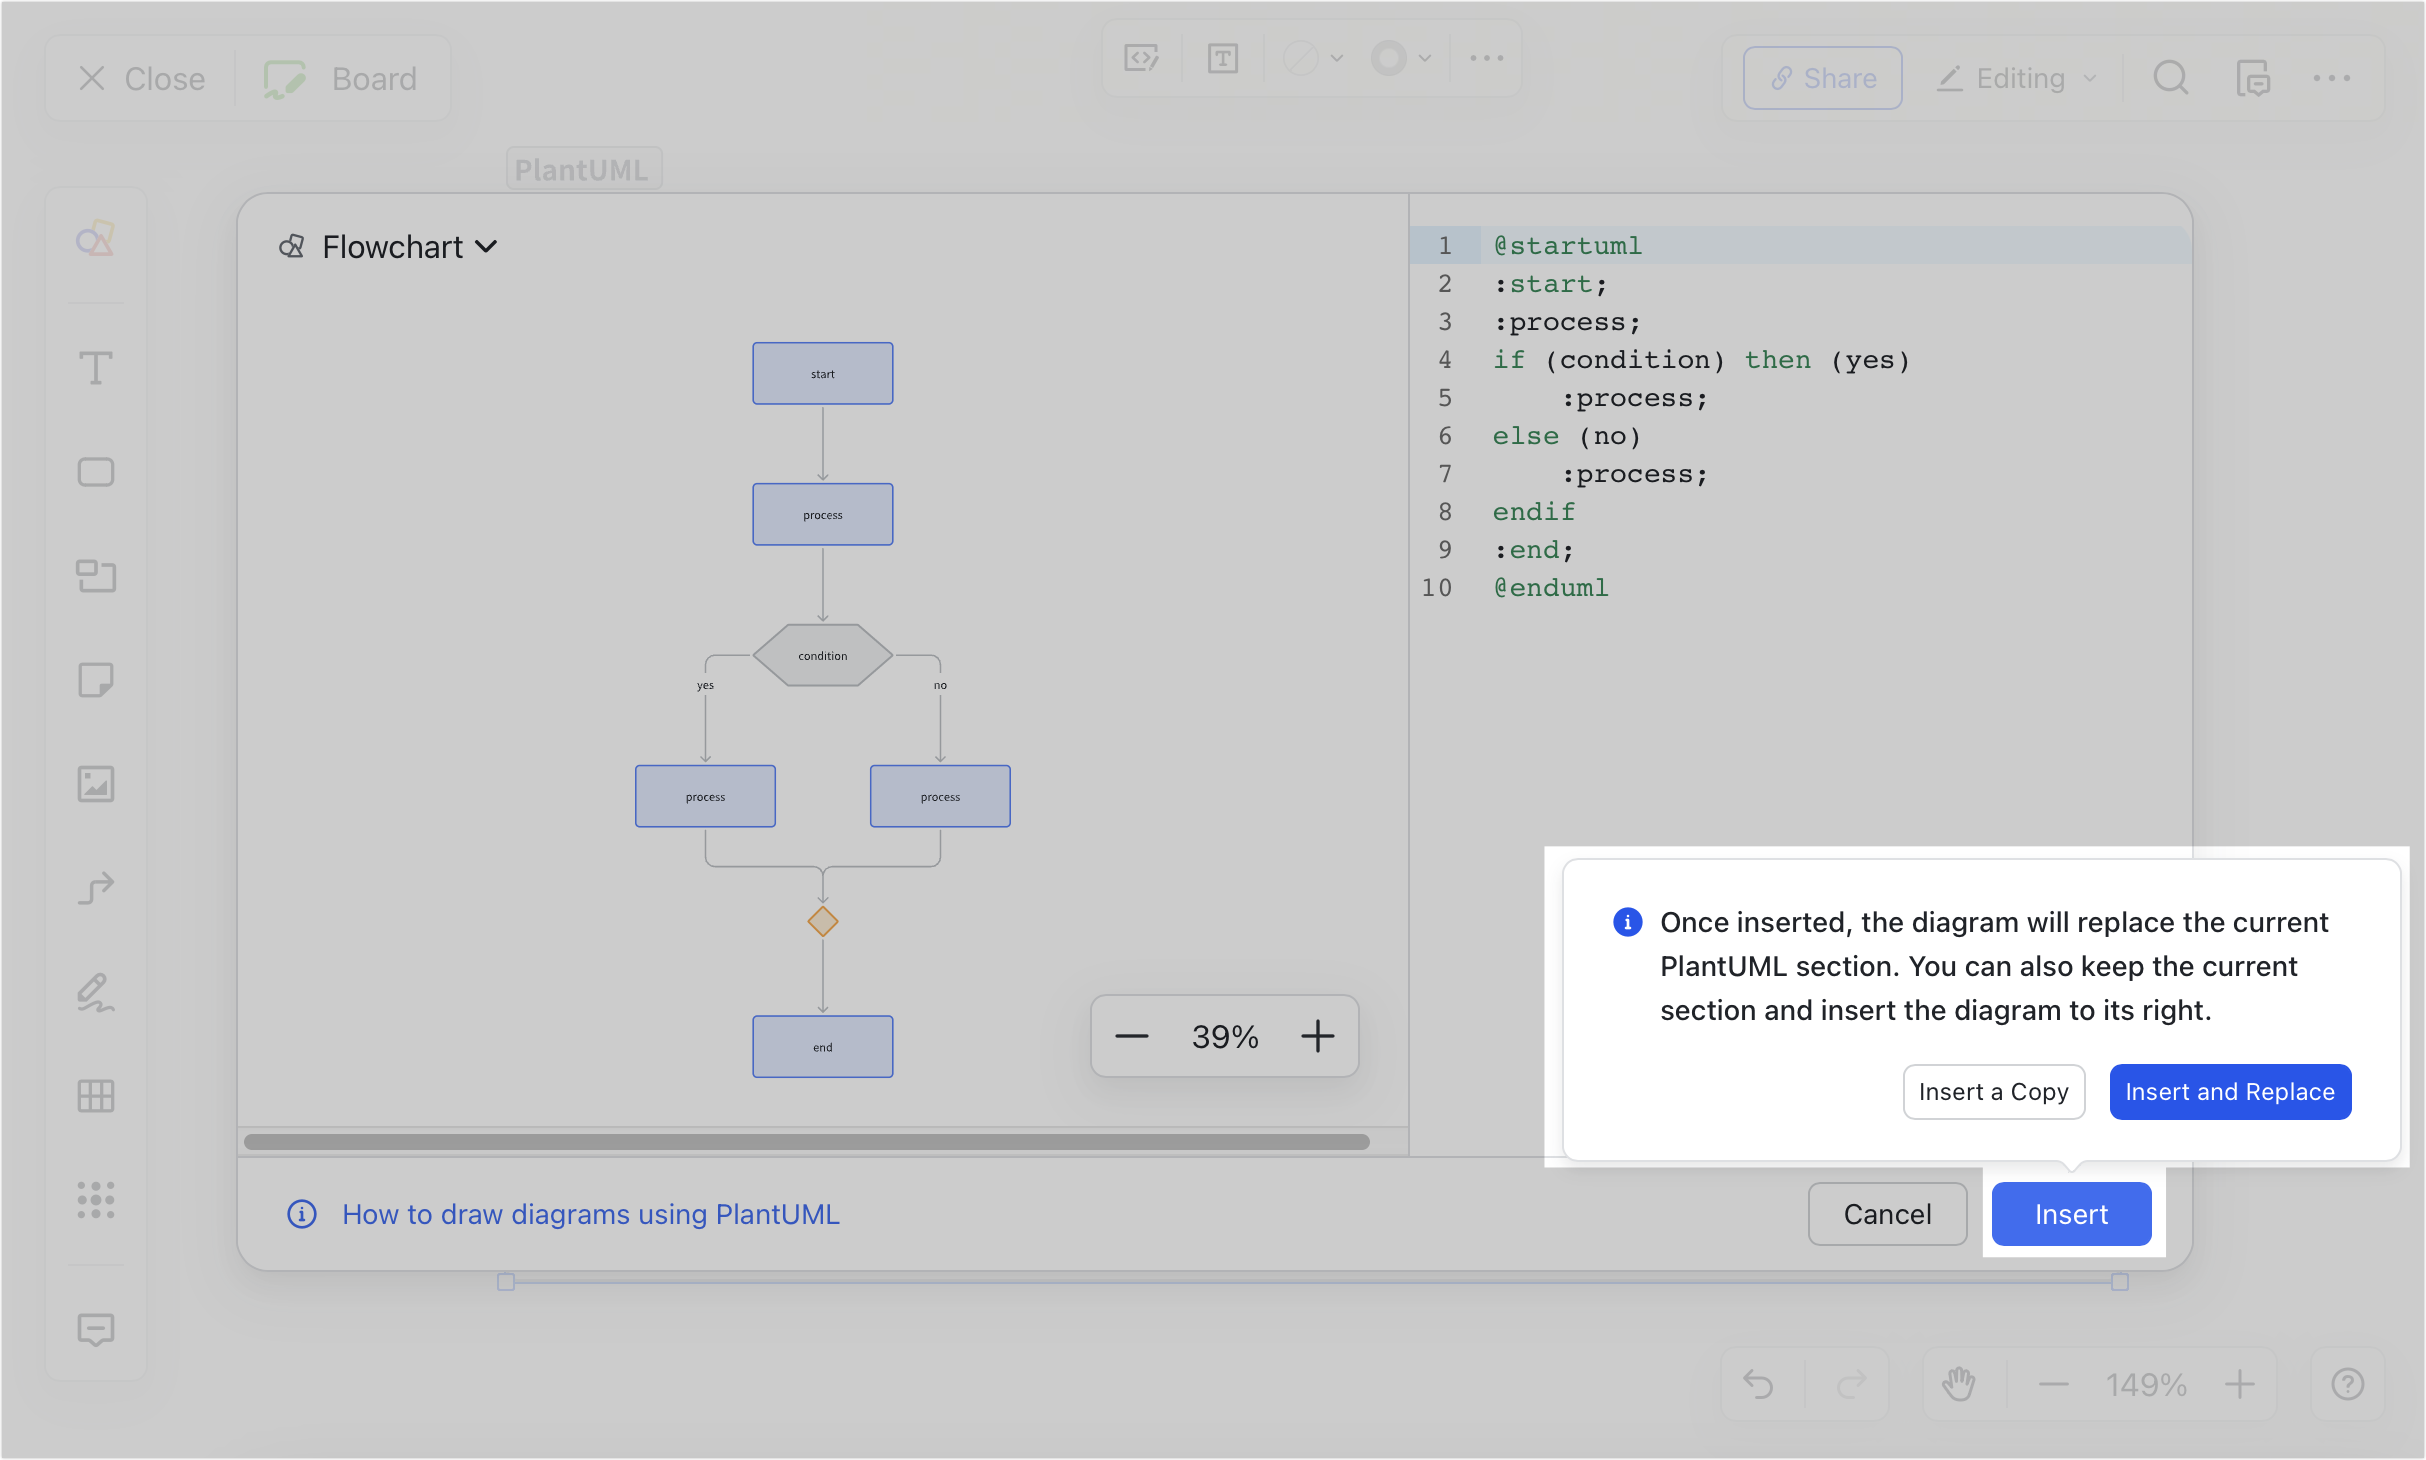Click Insert a Copy button
This screenshot has width=2426, height=1460.
1993,1092
